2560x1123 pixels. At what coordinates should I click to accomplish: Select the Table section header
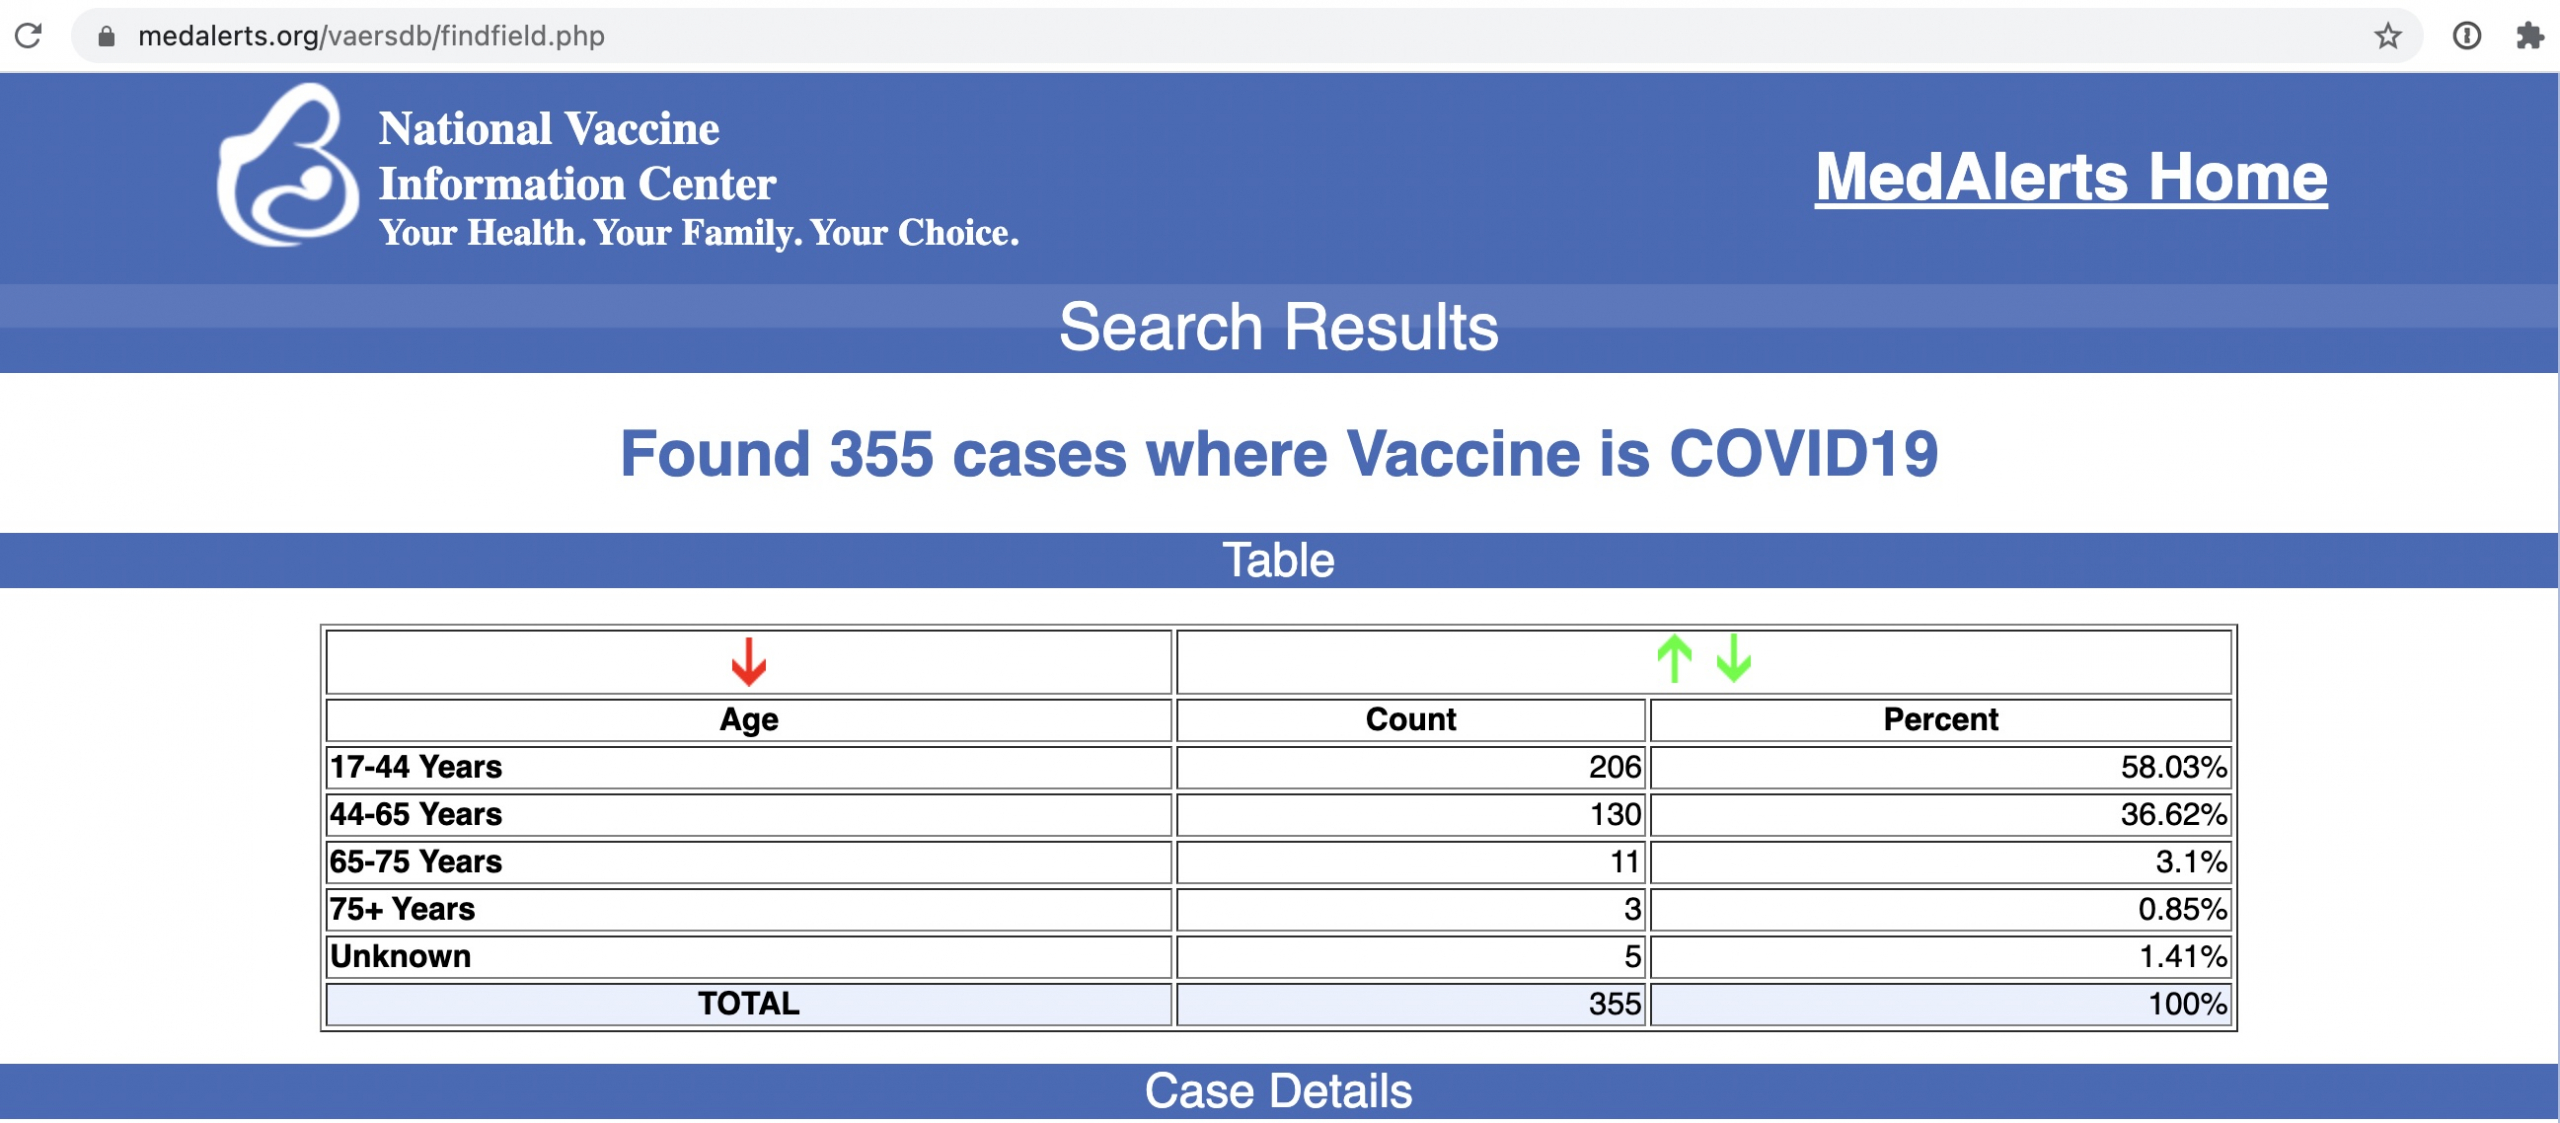(x=1279, y=560)
